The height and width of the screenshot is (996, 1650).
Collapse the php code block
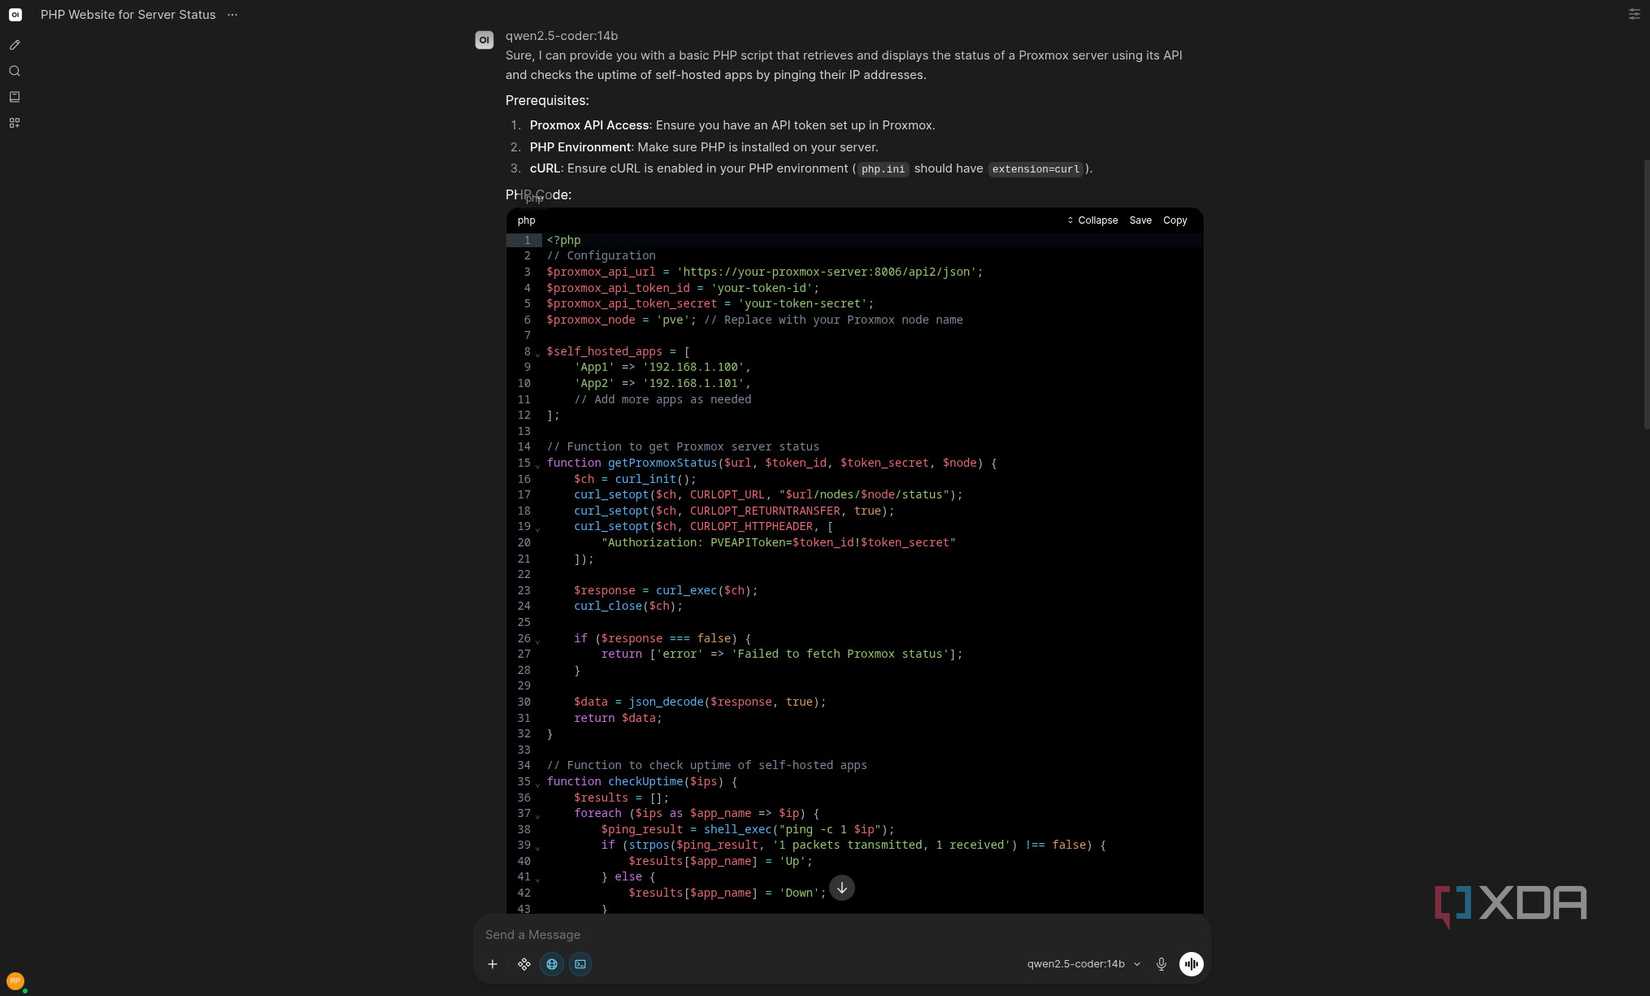(x=1092, y=220)
